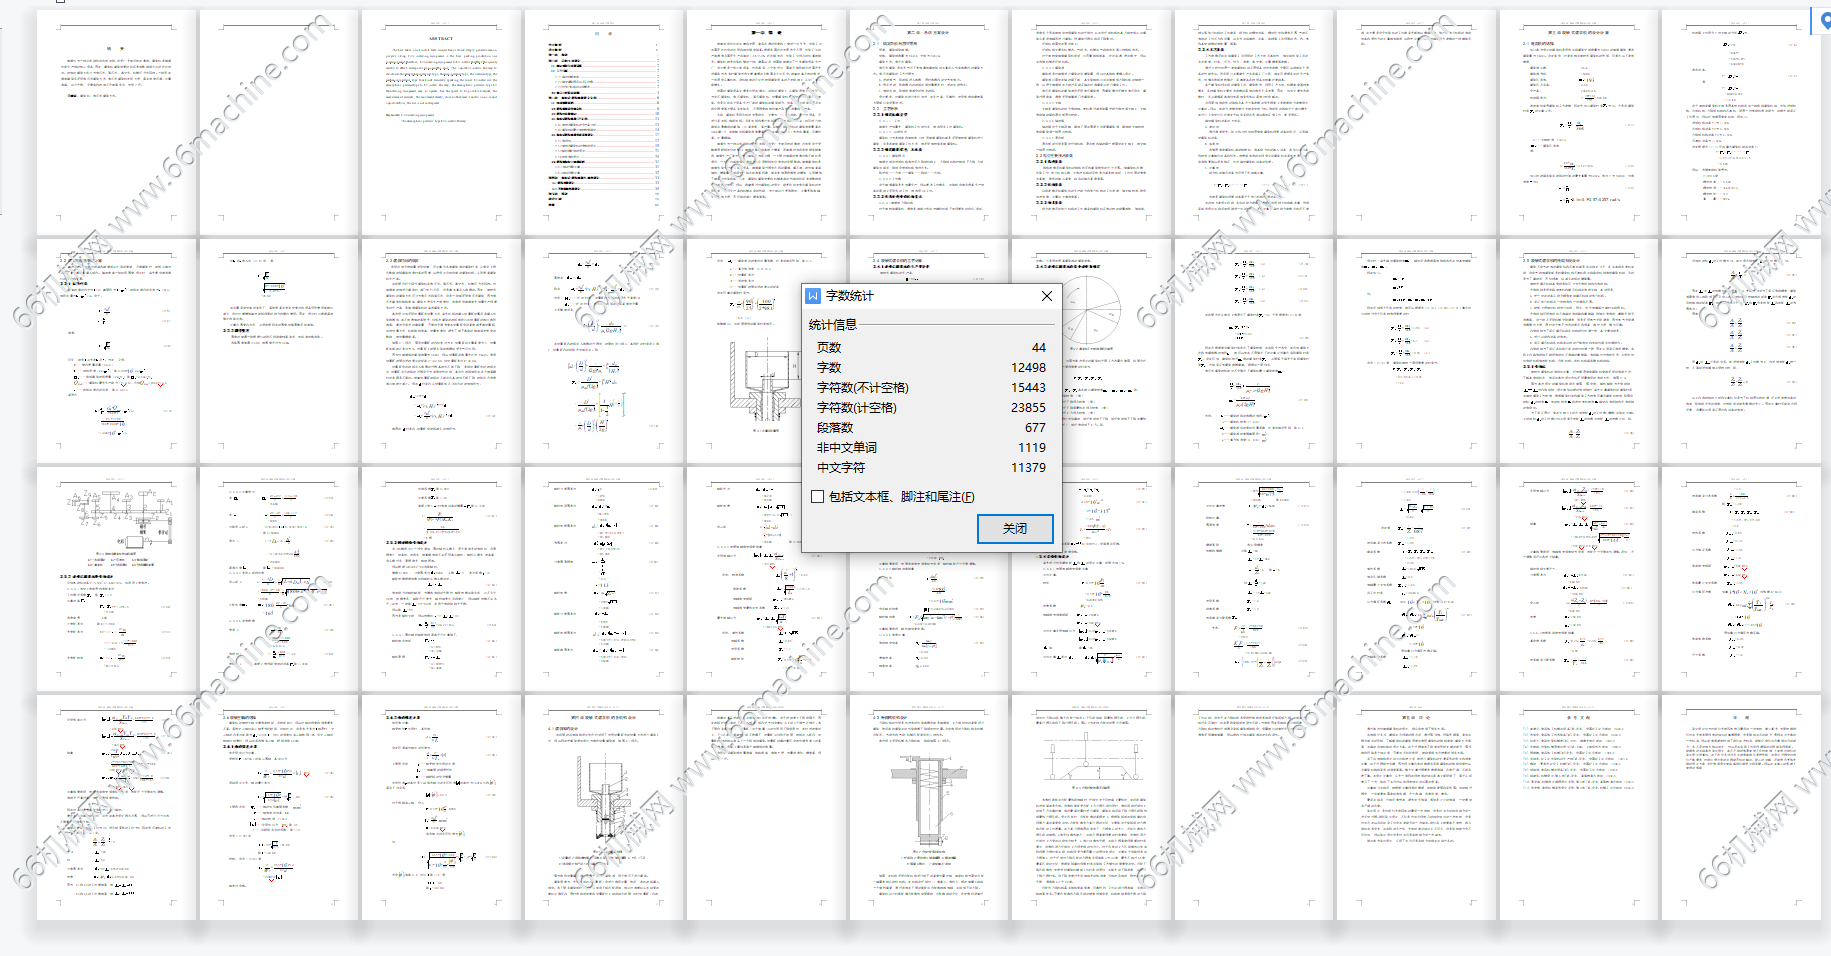Enable 包括文本框、脚注和尾注 checkbox

coord(818,497)
